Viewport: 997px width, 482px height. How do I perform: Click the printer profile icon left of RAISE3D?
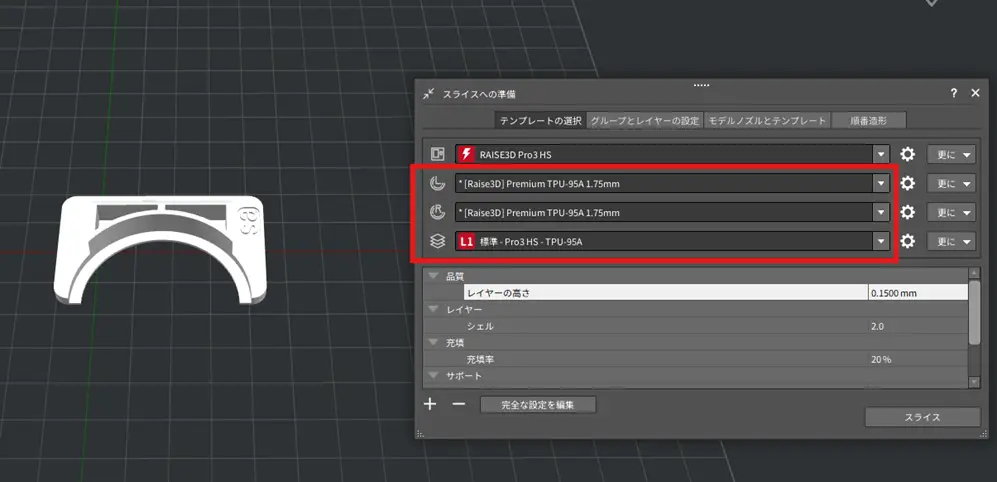[437, 154]
